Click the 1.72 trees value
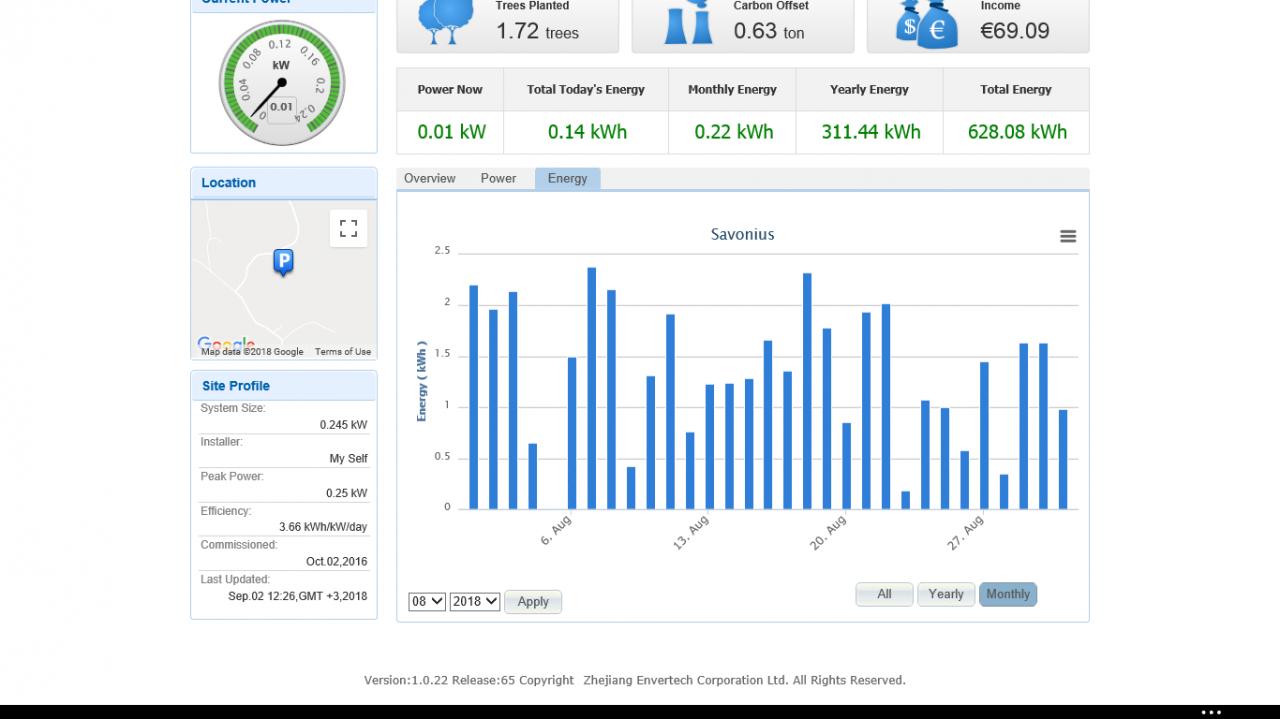The image size is (1280, 719). 537,31
